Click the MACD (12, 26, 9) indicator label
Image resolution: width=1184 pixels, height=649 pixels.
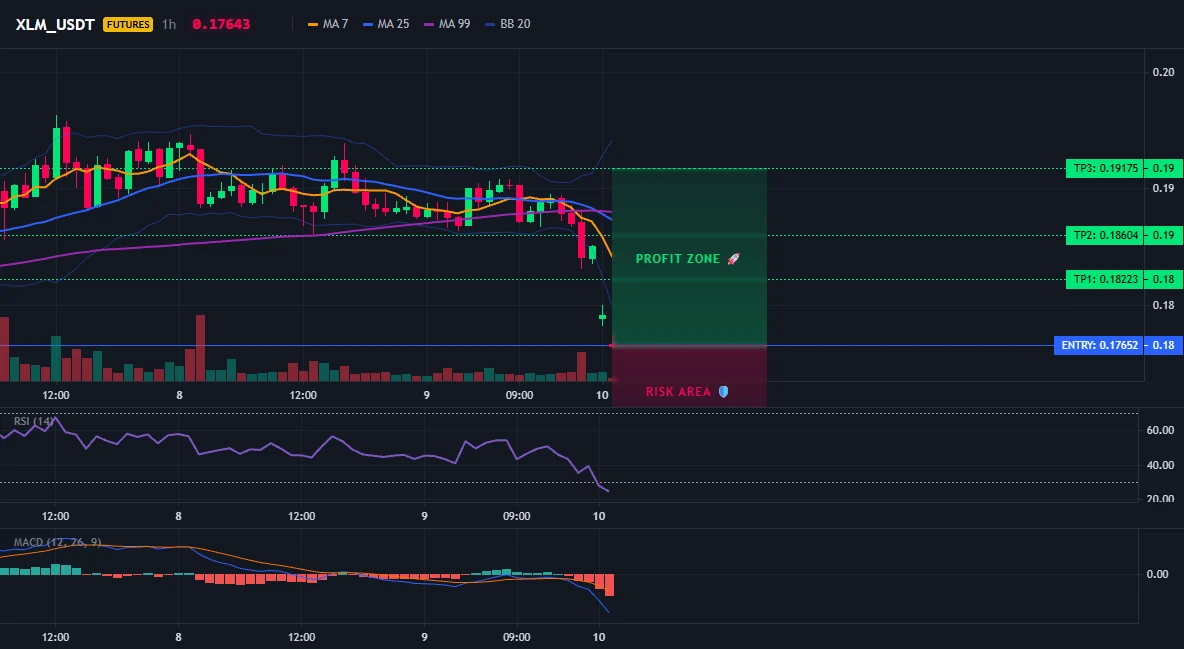point(57,542)
